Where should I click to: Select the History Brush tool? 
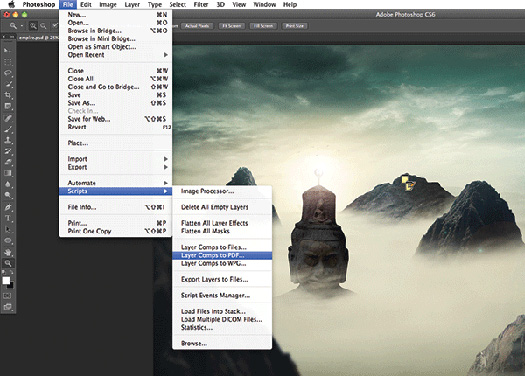click(x=7, y=151)
